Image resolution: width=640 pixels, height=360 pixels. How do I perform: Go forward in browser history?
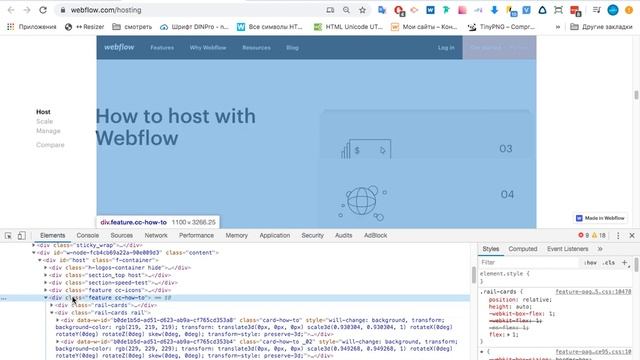(x=27, y=10)
